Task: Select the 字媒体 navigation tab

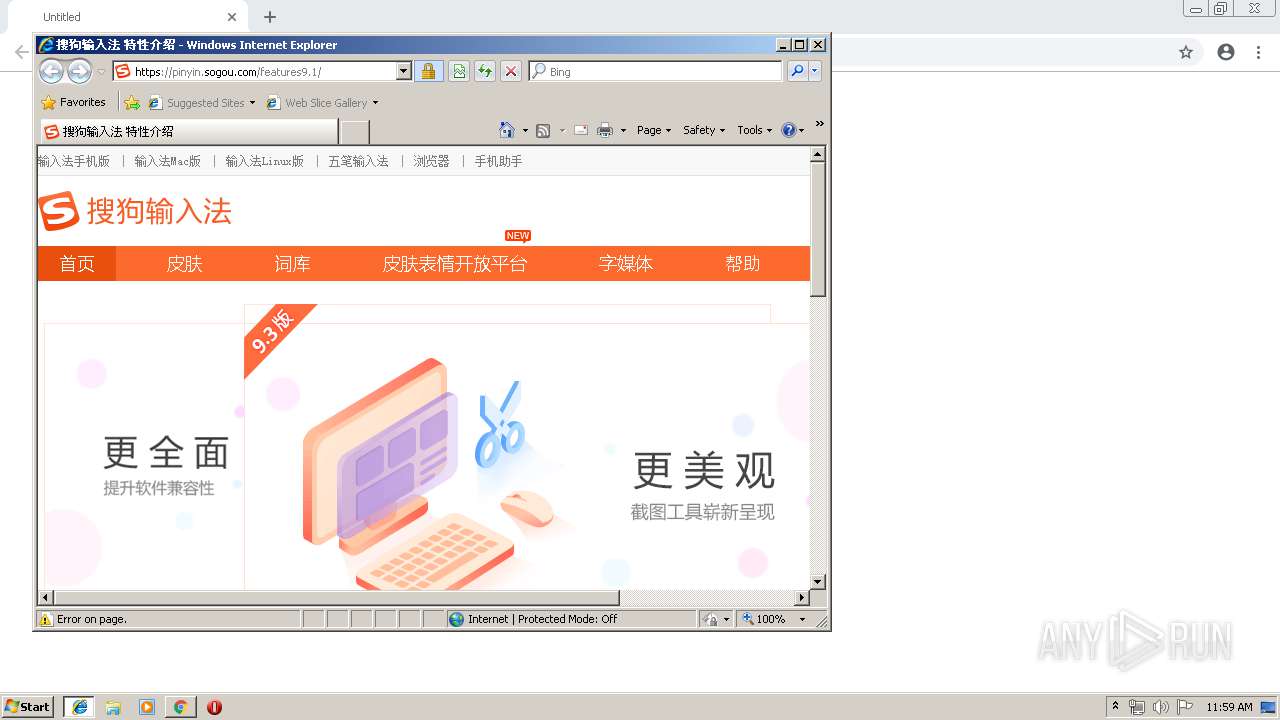Action: click(626, 264)
